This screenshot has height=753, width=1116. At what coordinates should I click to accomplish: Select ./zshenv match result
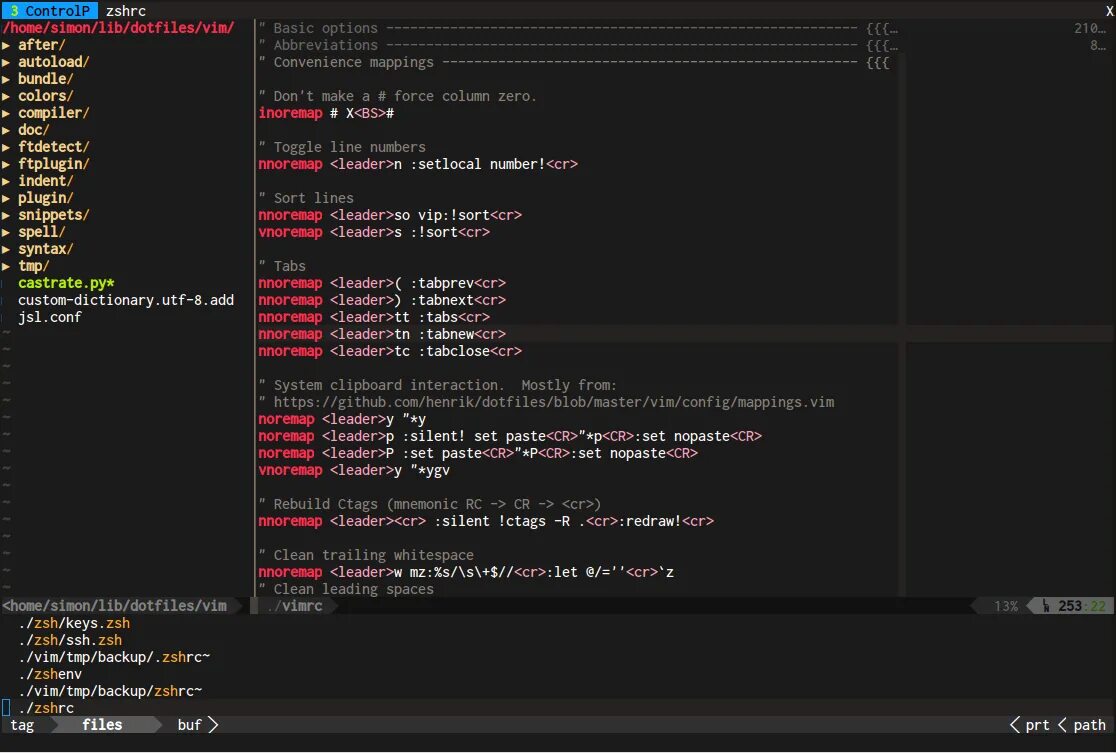point(51,674)
